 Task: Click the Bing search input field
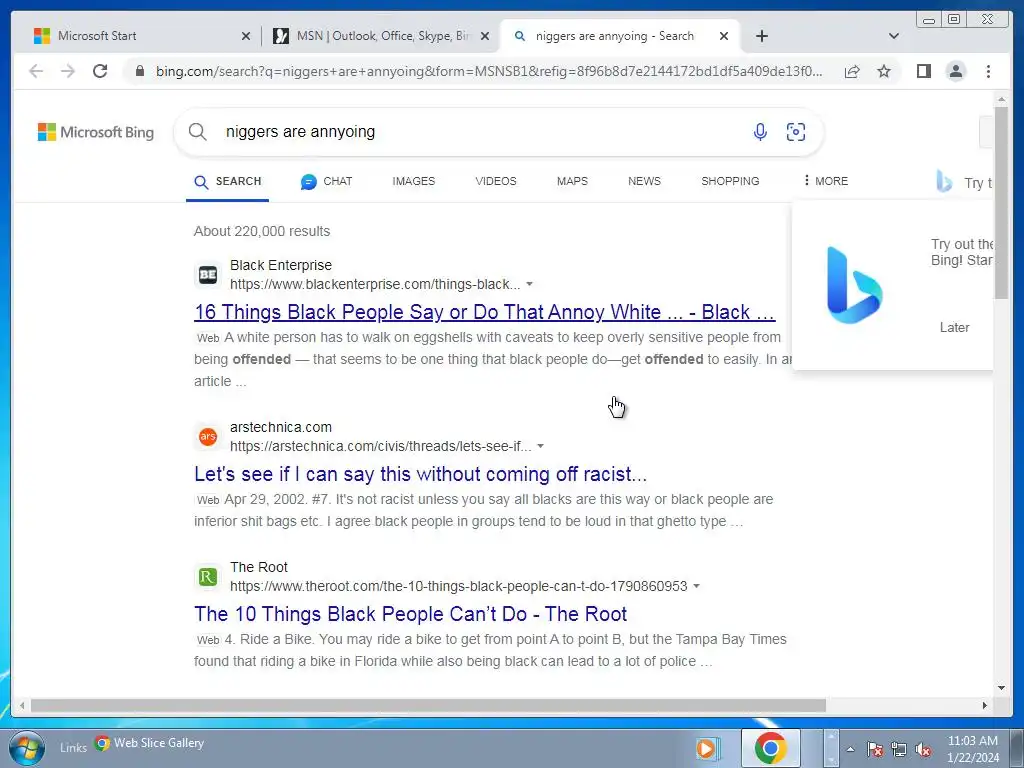483,132
